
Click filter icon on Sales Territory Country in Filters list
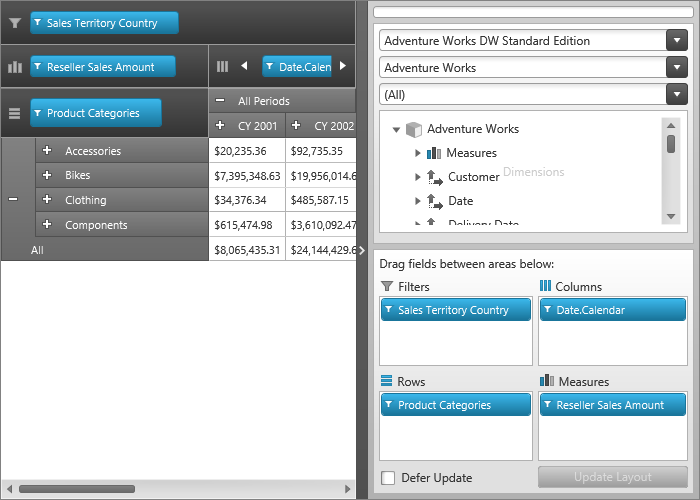389,309
